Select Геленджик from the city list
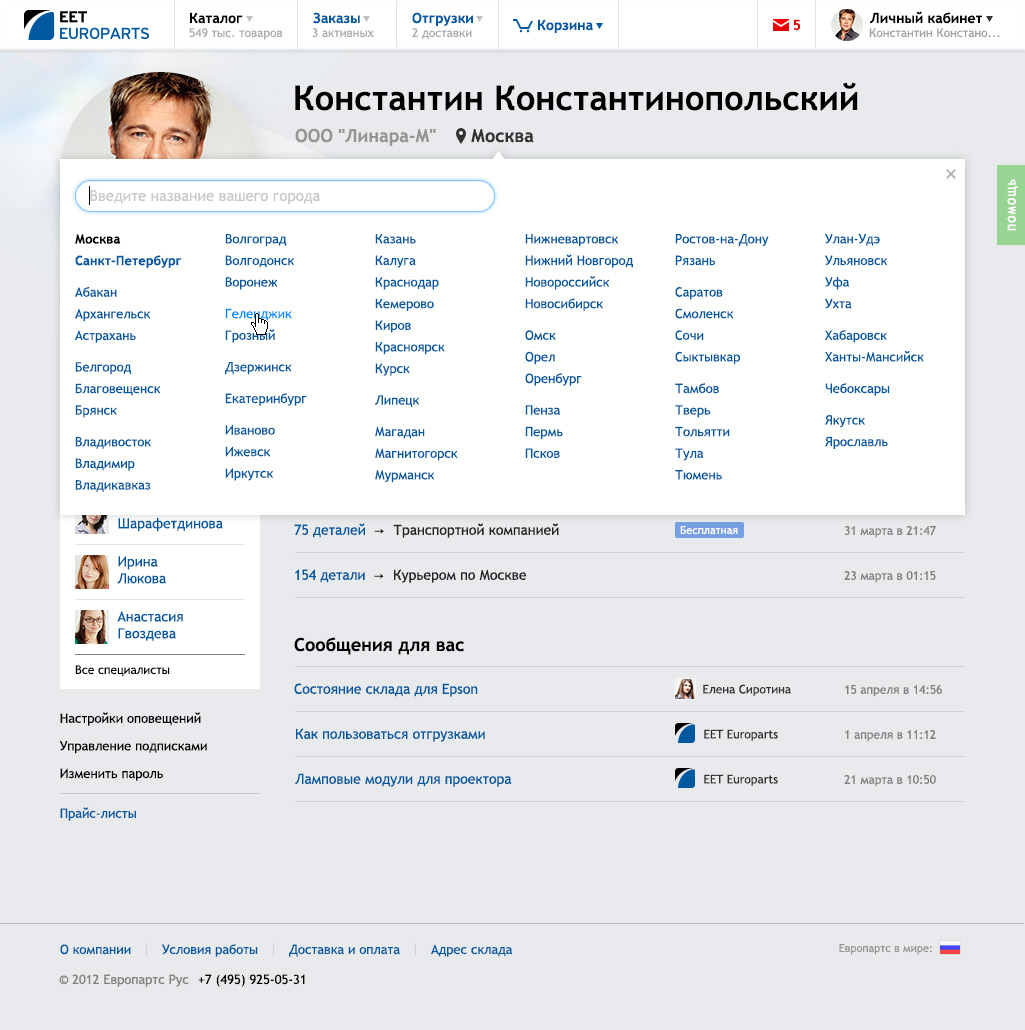 coord(258,314)
